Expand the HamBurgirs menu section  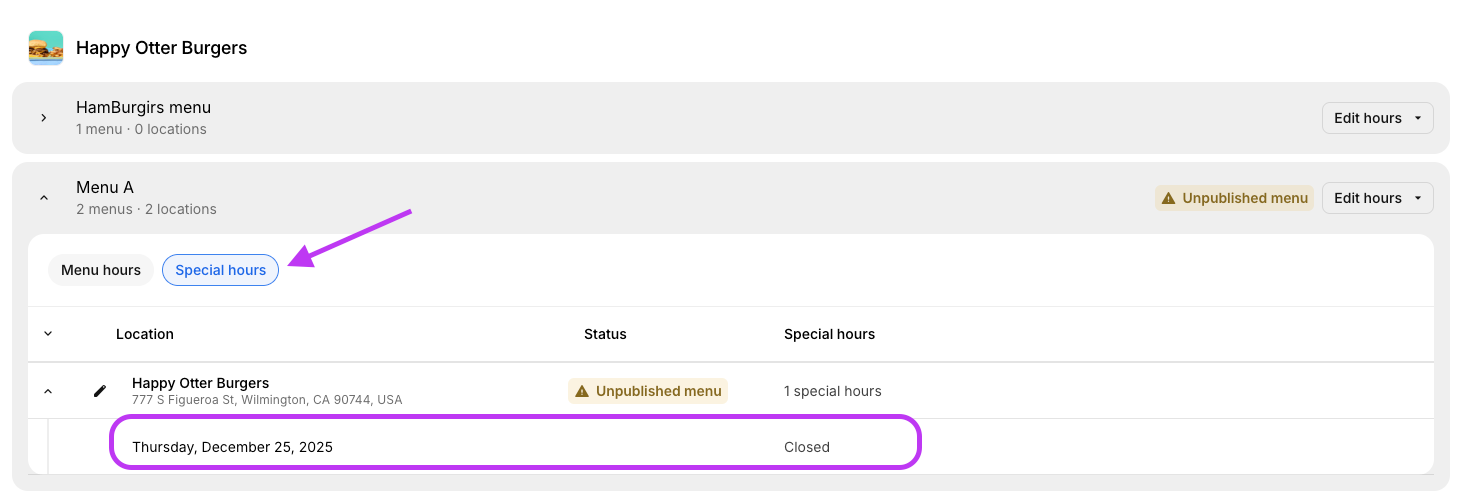pyautogui.click(x=44, y=118)
